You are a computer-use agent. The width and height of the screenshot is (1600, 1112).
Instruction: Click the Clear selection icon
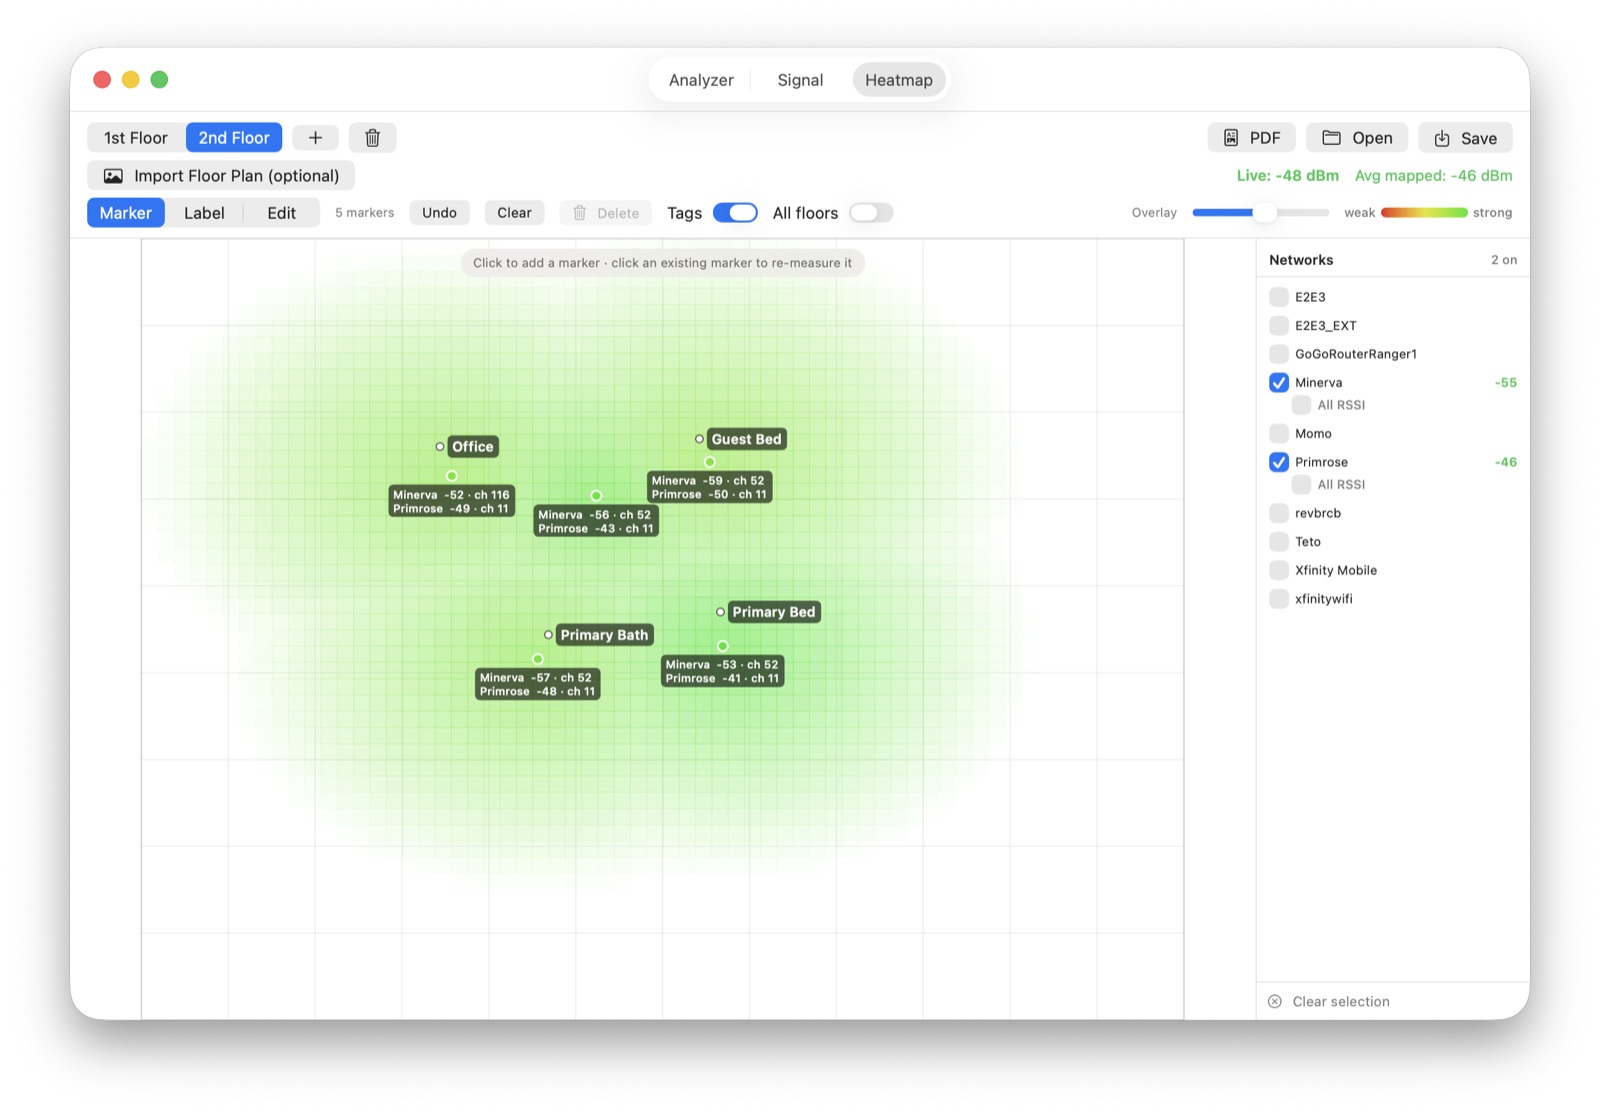[1275, 1001]
